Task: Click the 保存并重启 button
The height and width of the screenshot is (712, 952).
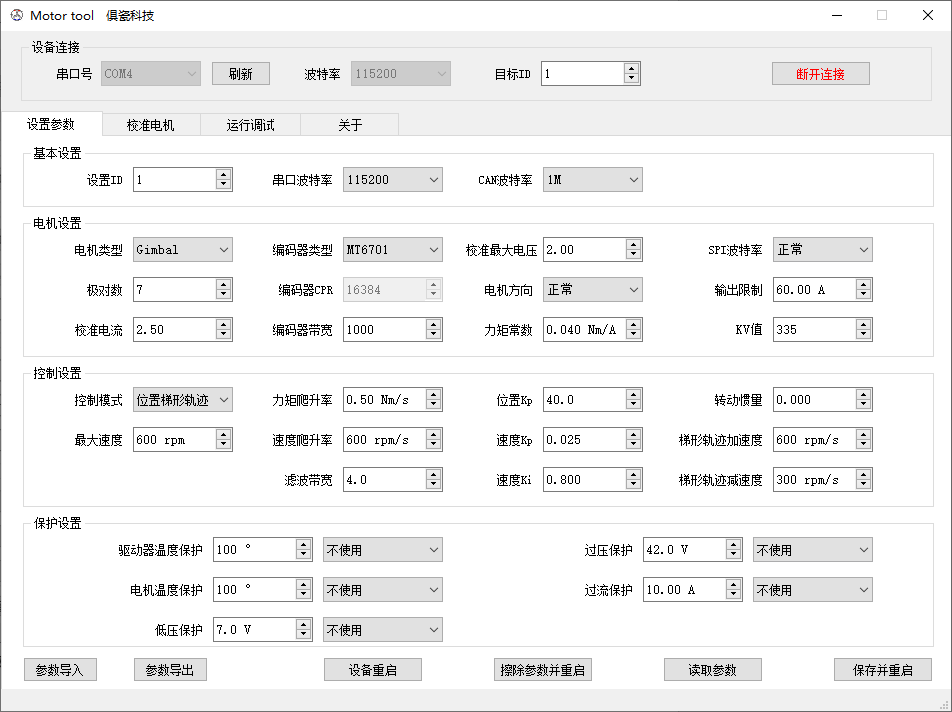Action: [882, 669]
